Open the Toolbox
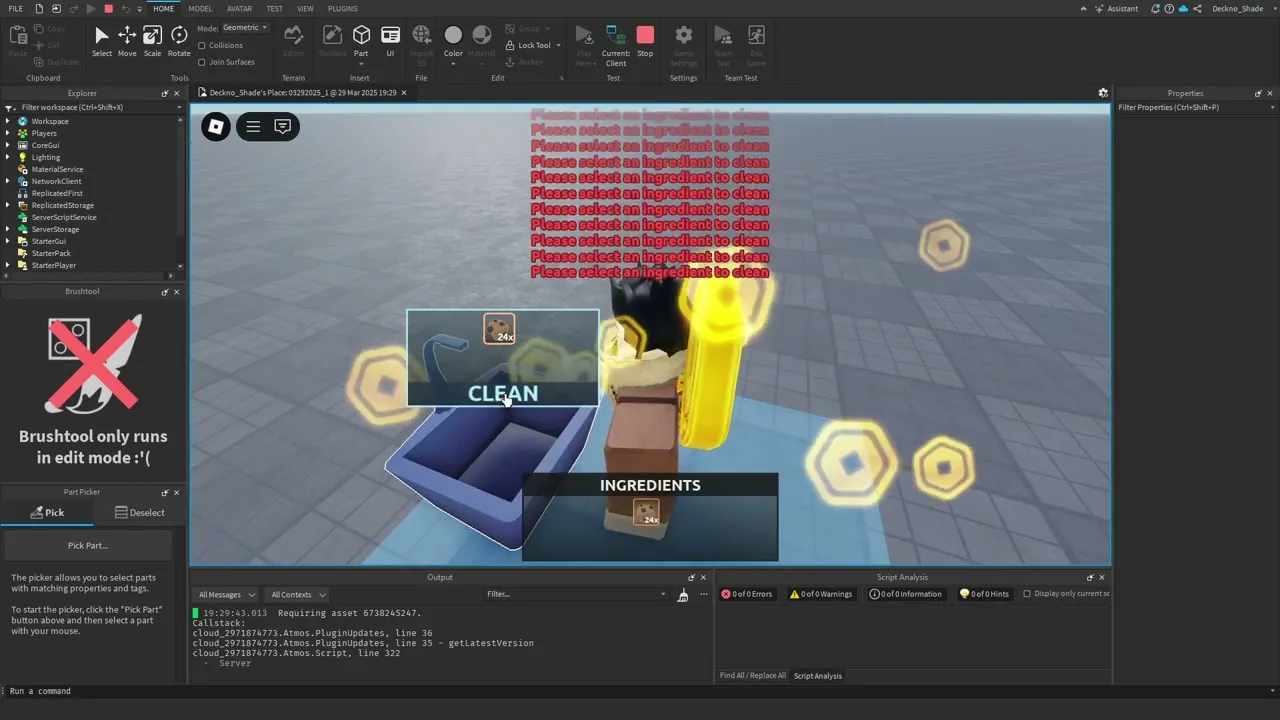 332,41
